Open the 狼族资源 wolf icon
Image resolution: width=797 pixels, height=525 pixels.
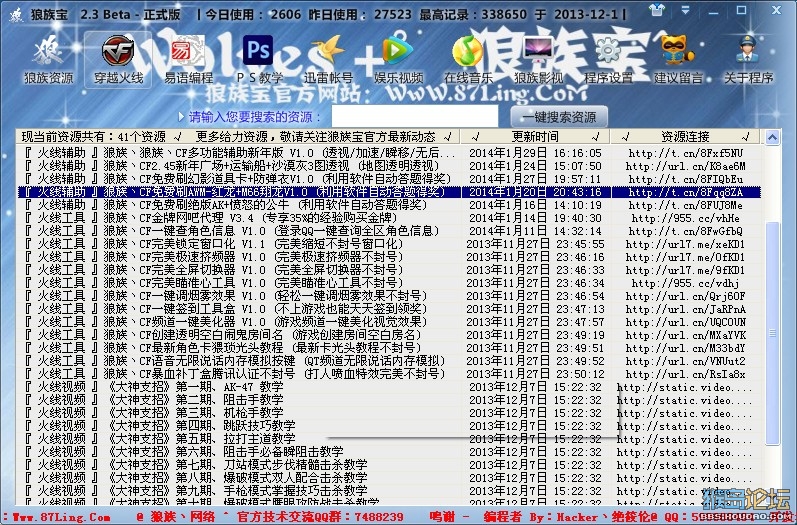click(x=49, y=59)
